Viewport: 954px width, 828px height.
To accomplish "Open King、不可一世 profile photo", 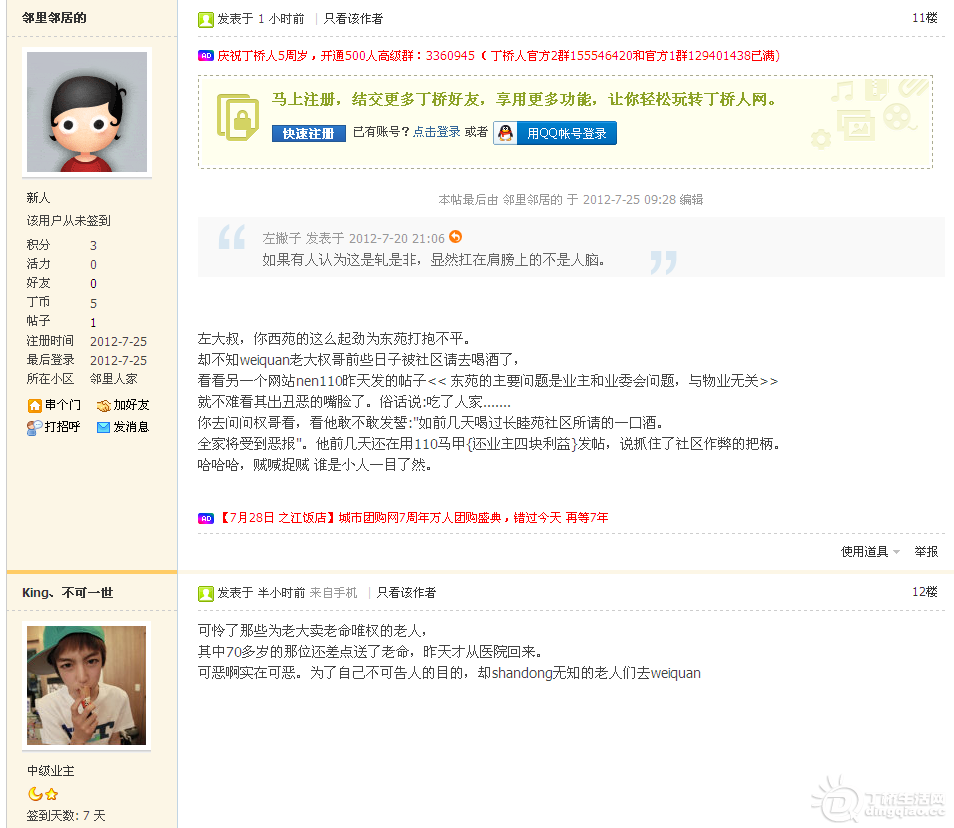I will (86, 686).
